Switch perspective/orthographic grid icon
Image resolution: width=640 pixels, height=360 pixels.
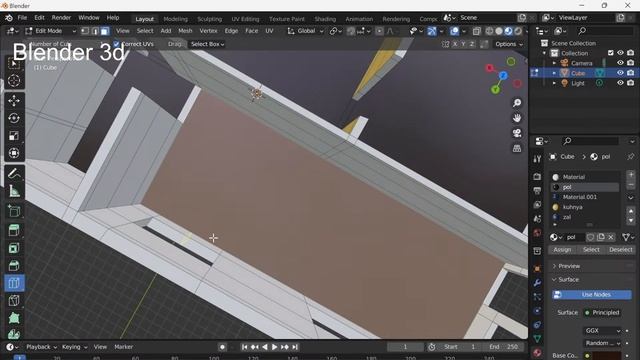click(517, 148)
